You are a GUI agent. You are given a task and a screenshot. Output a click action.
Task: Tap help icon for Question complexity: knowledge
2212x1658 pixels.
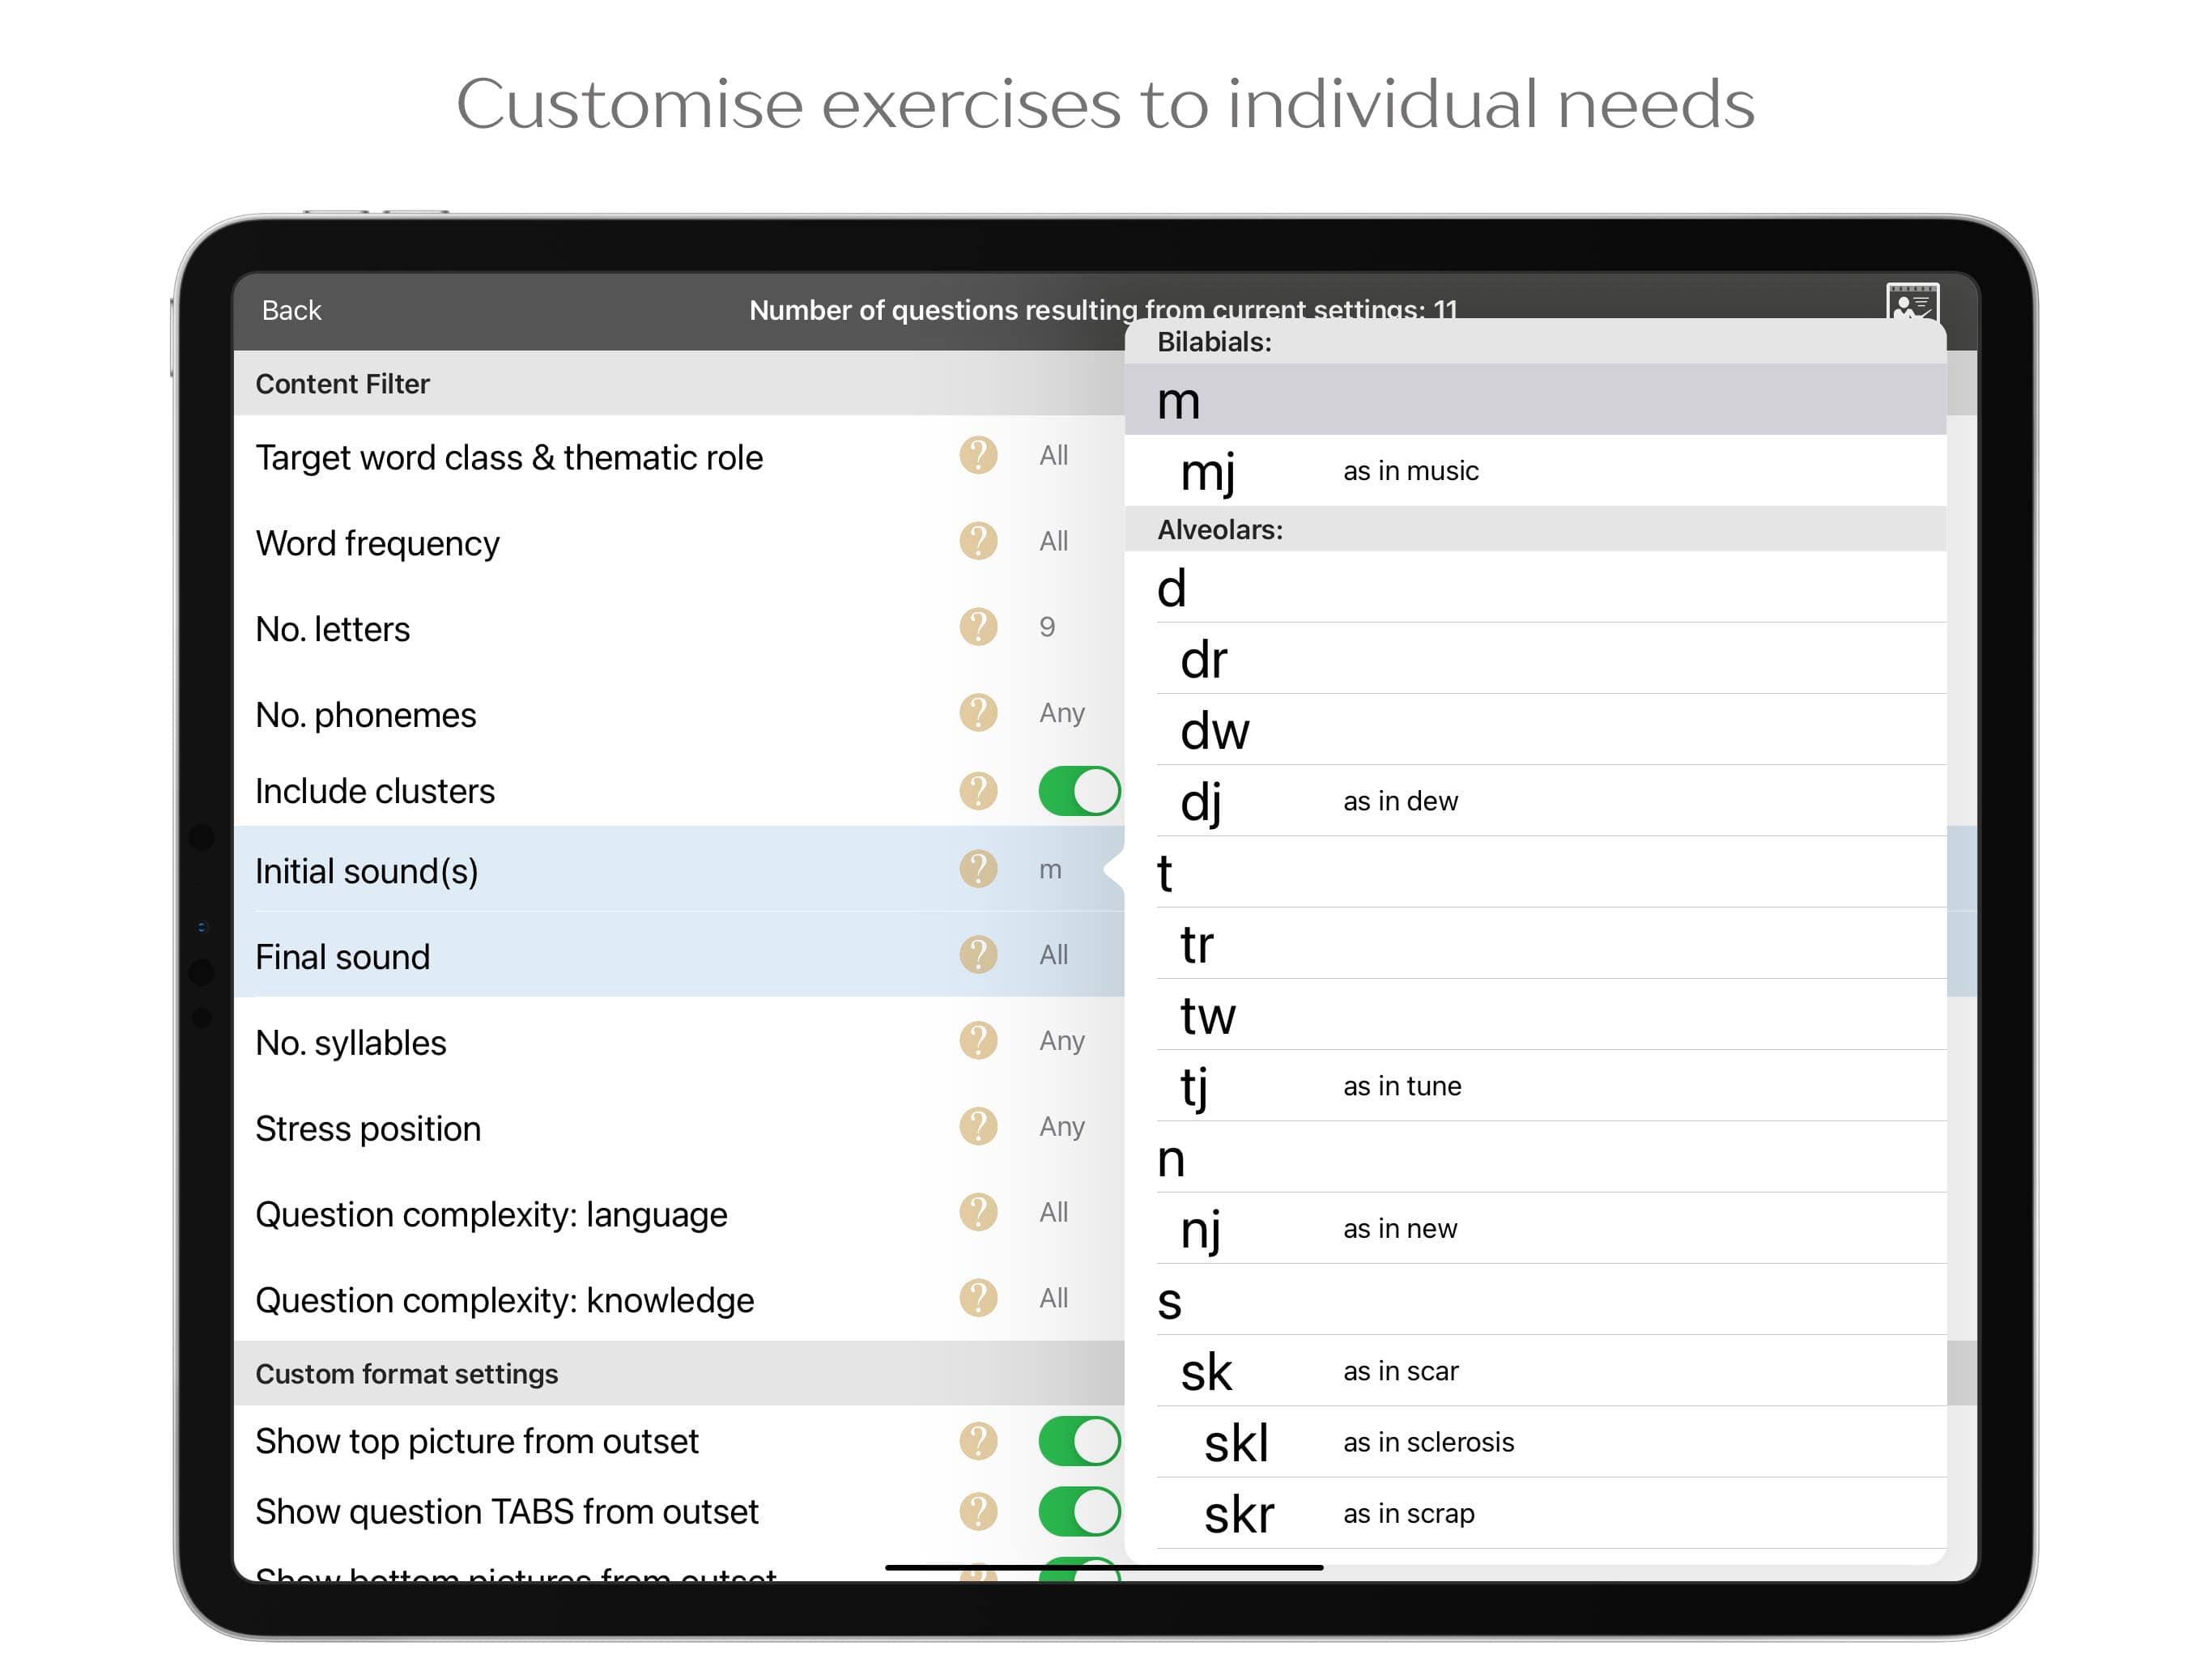pyautogui.click(x=977, y=1298)
